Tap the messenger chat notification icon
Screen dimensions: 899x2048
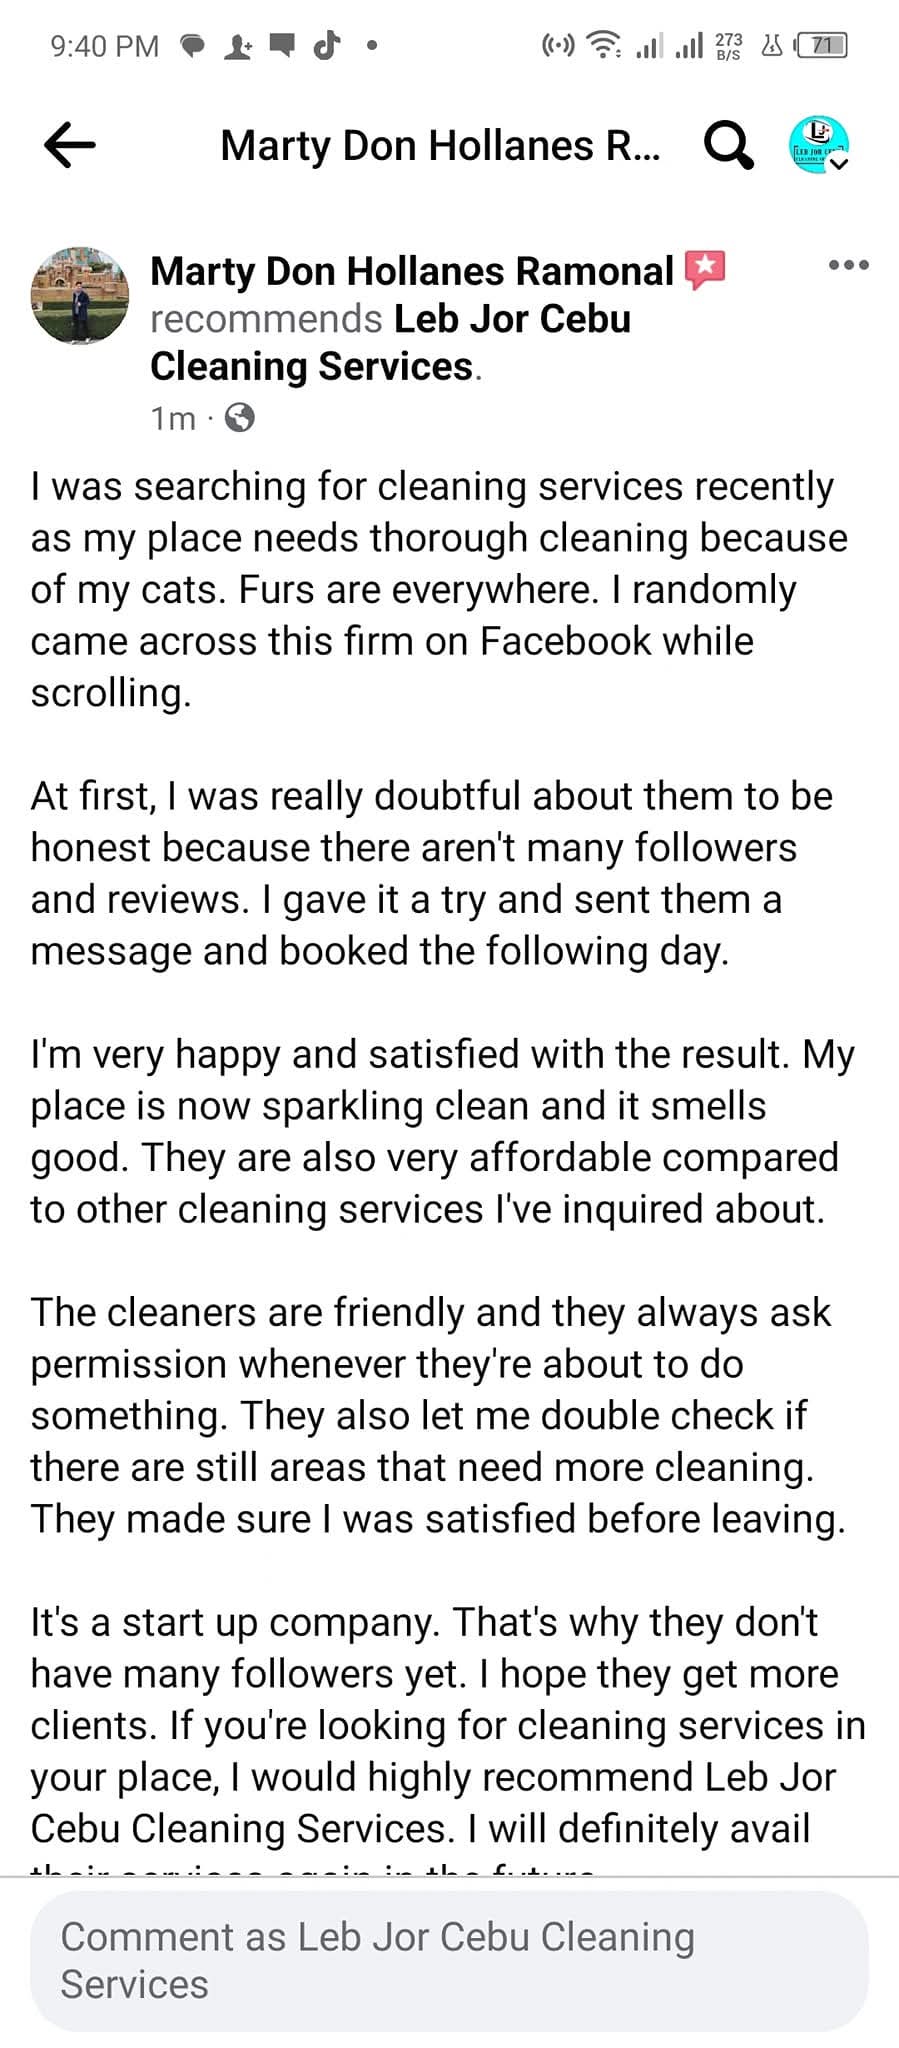point(192,46)
